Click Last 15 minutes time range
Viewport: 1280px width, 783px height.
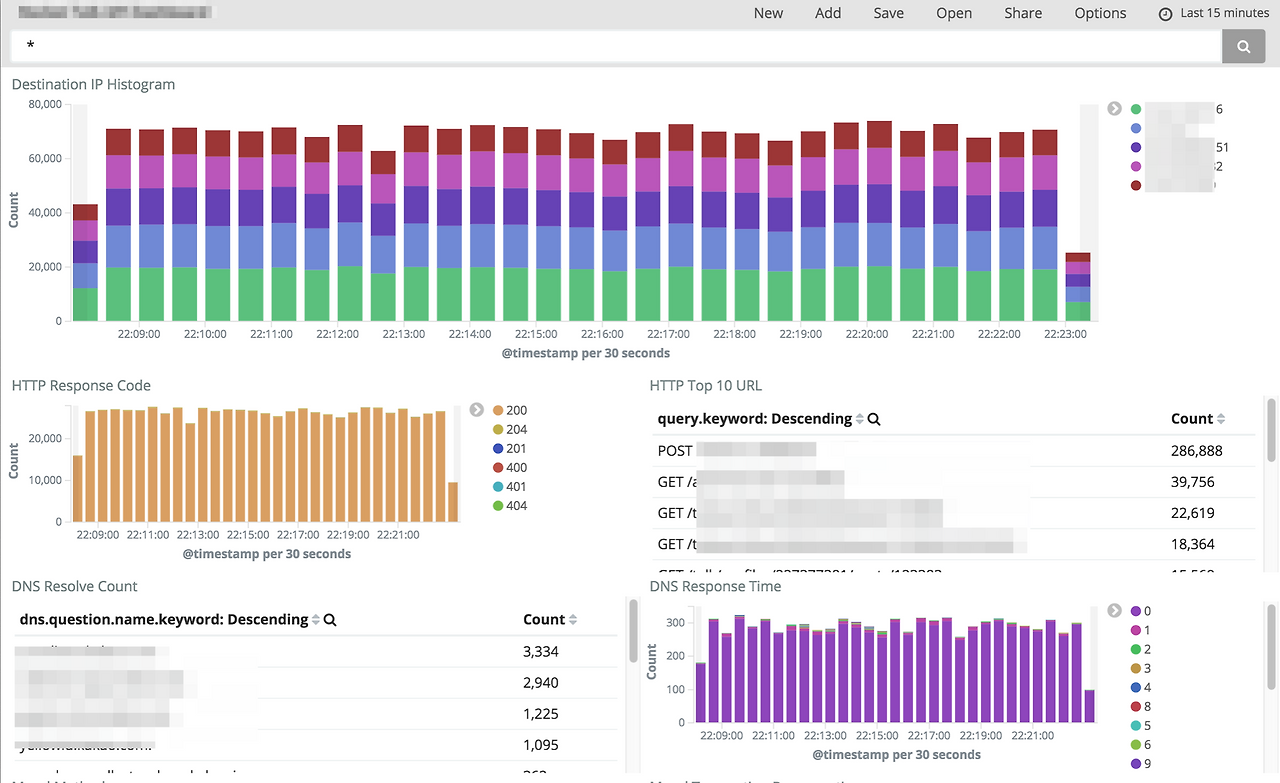pyautogui.click(x=1223, y=13)
